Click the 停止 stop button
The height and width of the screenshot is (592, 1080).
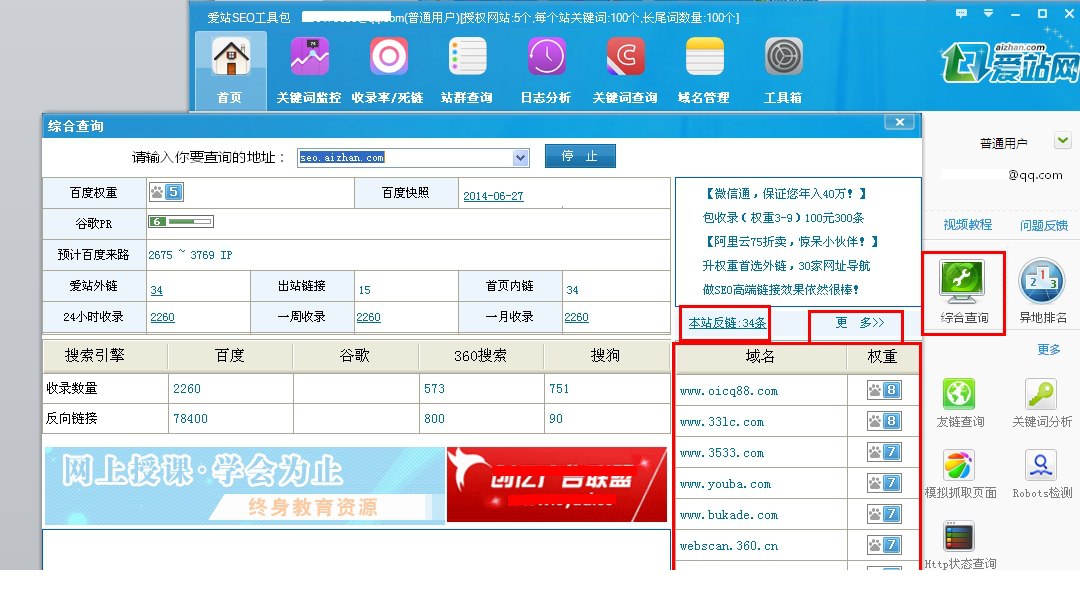tap(580, 156)
